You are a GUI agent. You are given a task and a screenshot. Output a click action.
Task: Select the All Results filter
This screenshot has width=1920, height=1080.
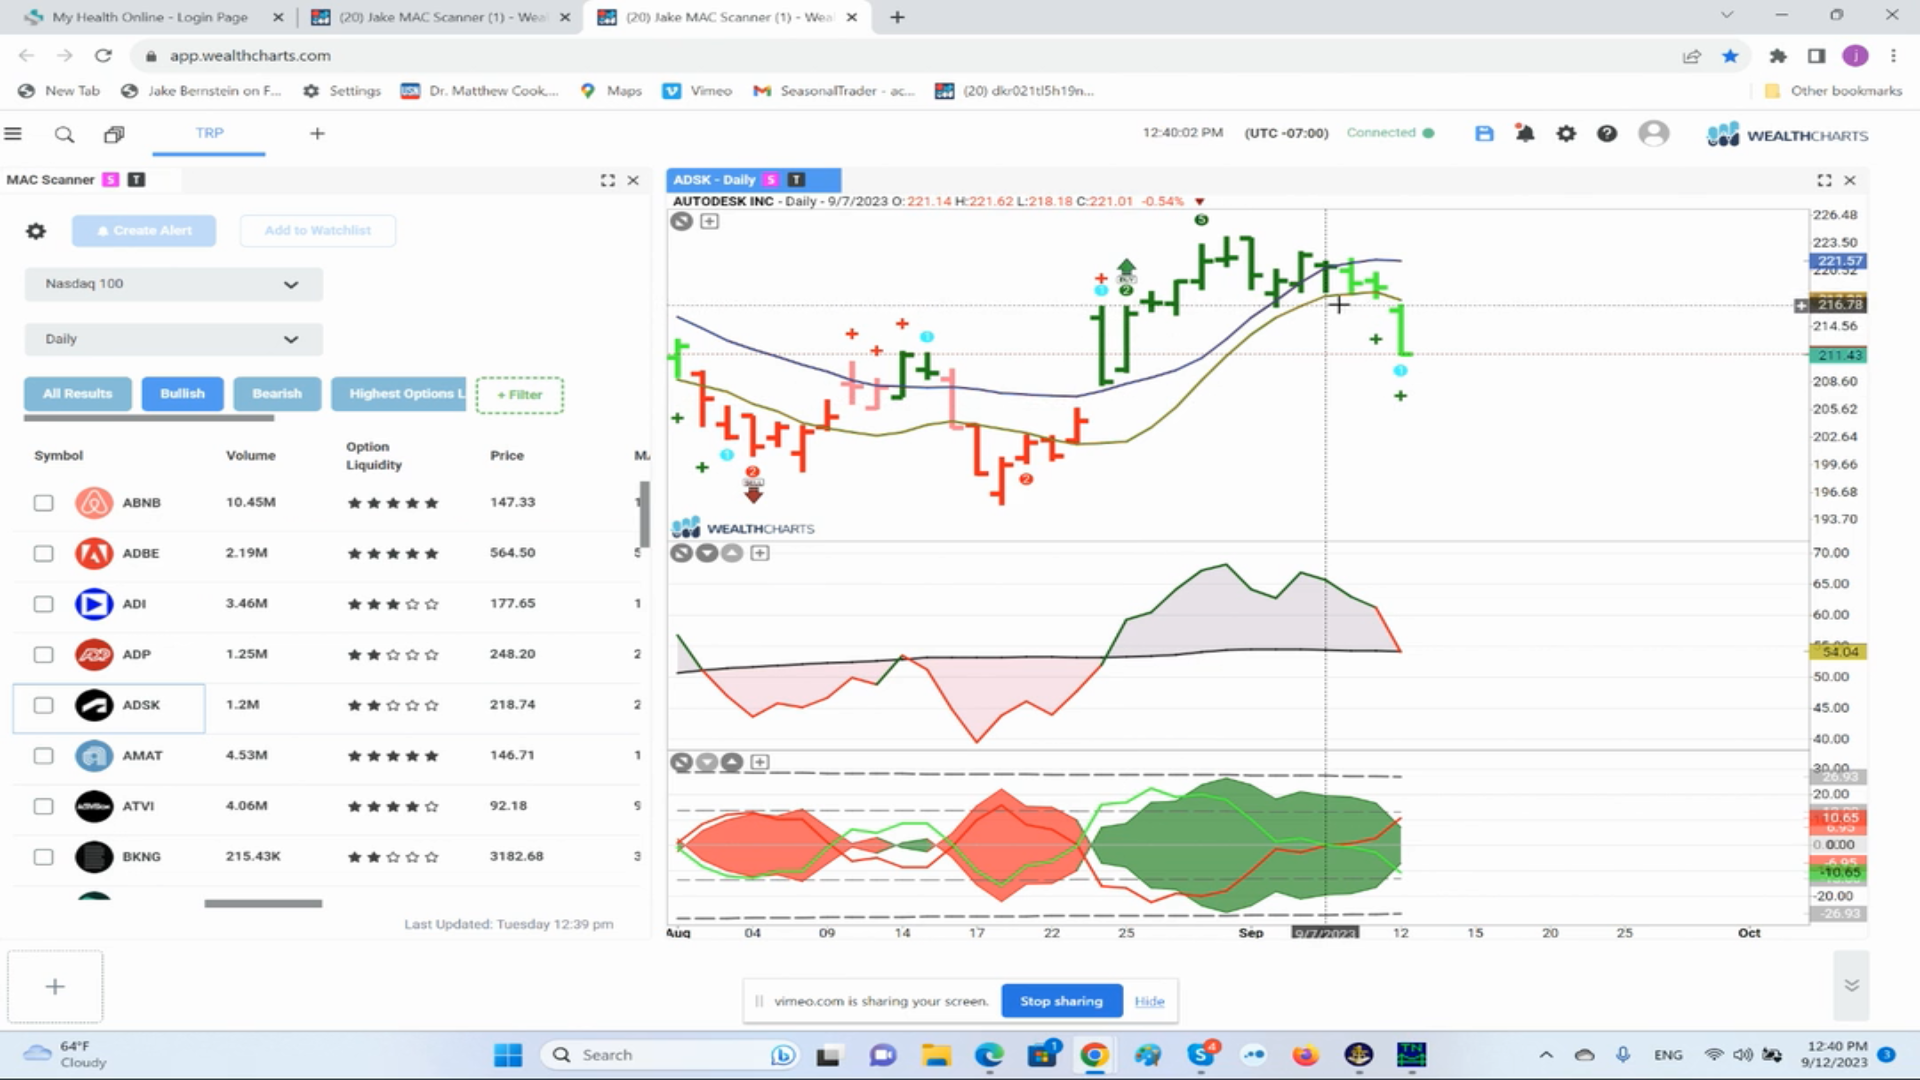(77, 394)
